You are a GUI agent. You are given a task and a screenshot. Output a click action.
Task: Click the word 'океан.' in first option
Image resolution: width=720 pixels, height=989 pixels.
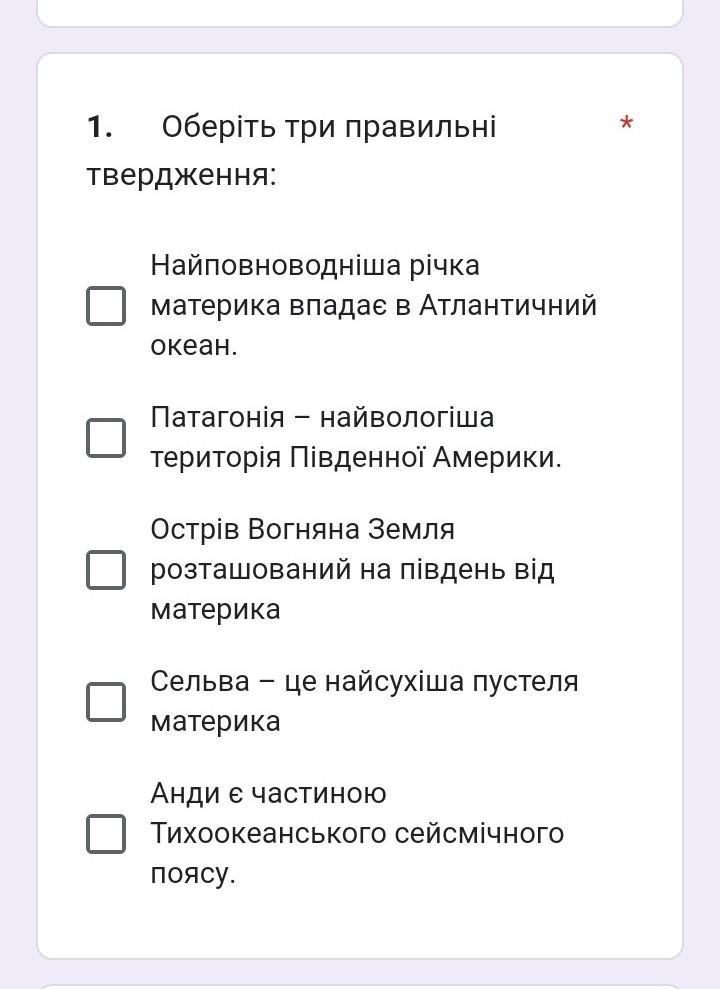194,346
